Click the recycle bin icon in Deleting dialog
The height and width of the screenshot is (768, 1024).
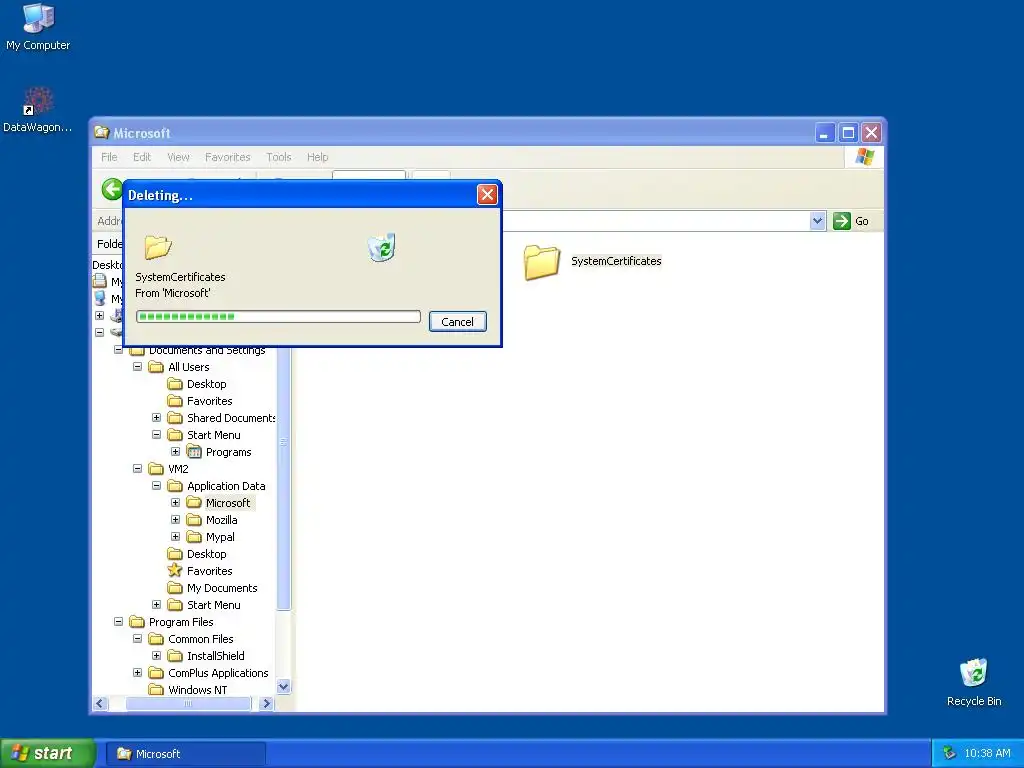click(381, 248)
